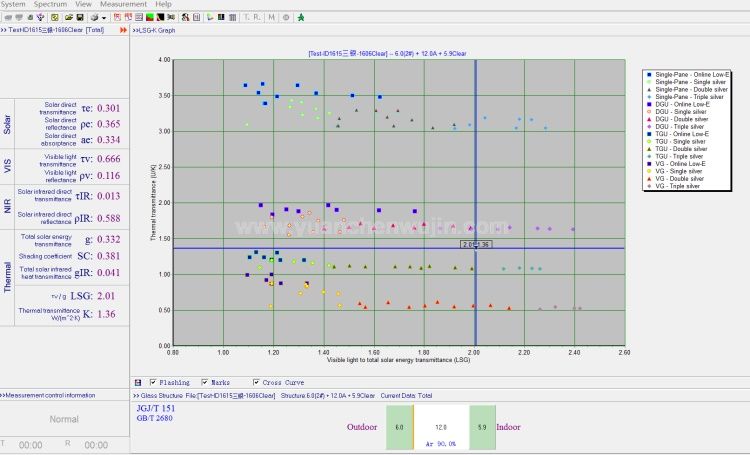Click the τv visible light transmittance value 0.666
750x455 pixels.
tap(109, 159)
